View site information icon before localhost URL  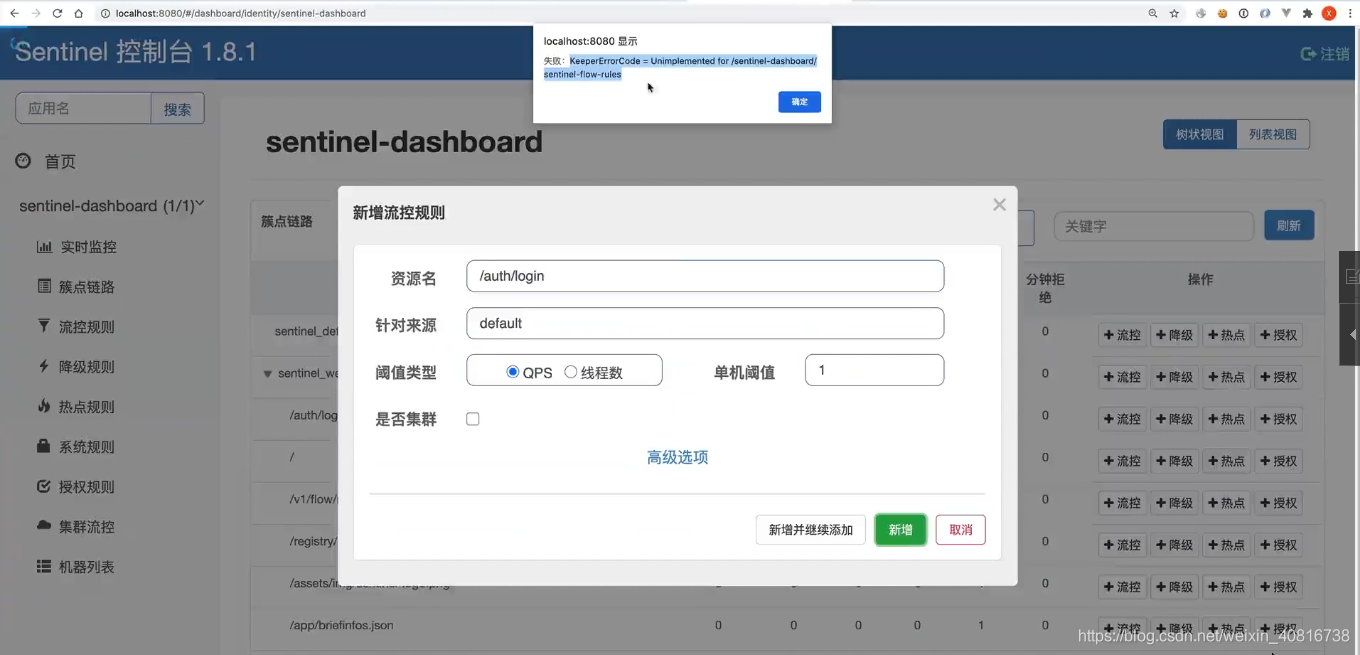(105, 13)
